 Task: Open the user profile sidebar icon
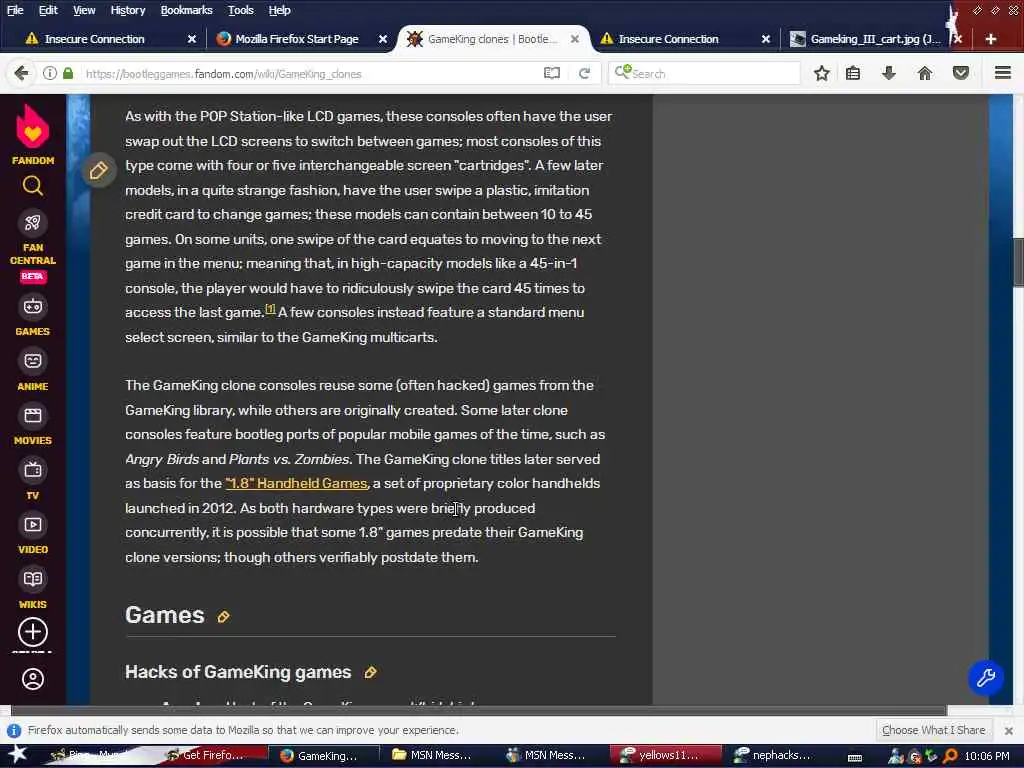pos(33,679)
